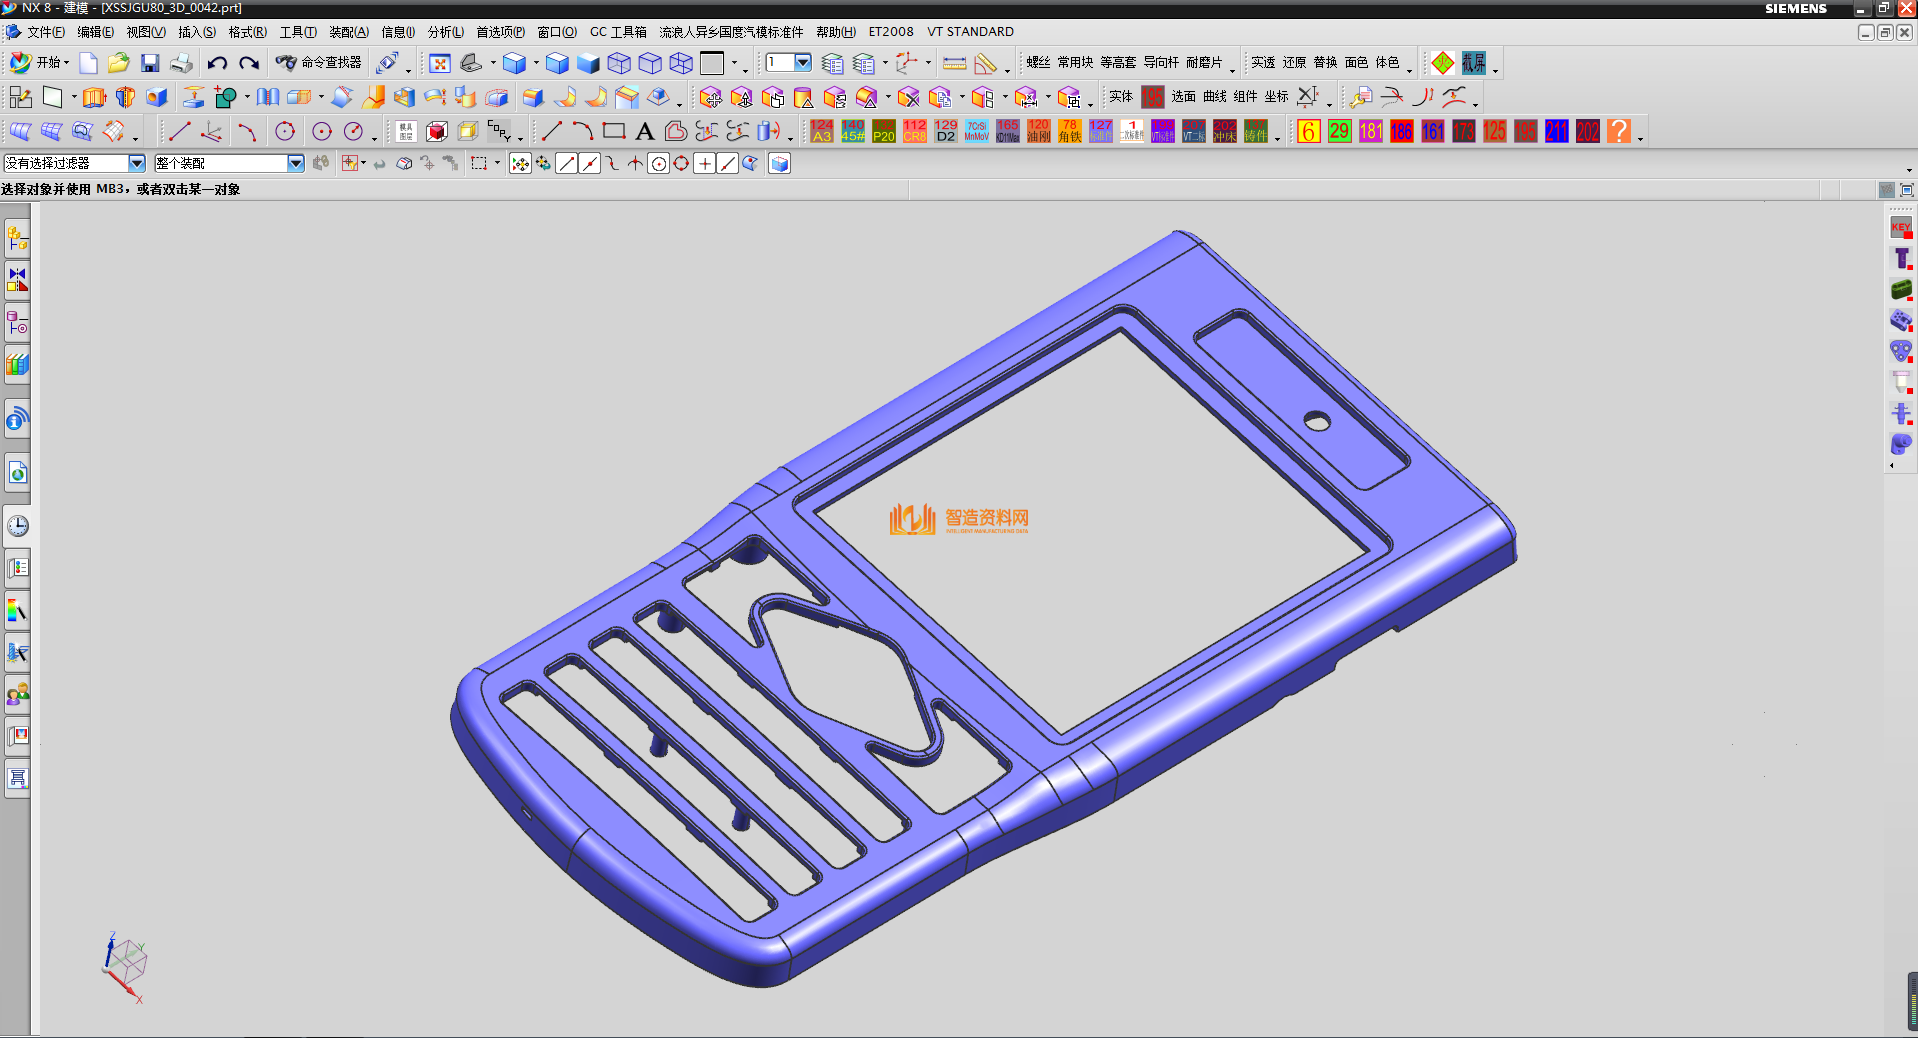Click the Save file icon
This screenshot has width=1918, height=1038.
point(150,64)
